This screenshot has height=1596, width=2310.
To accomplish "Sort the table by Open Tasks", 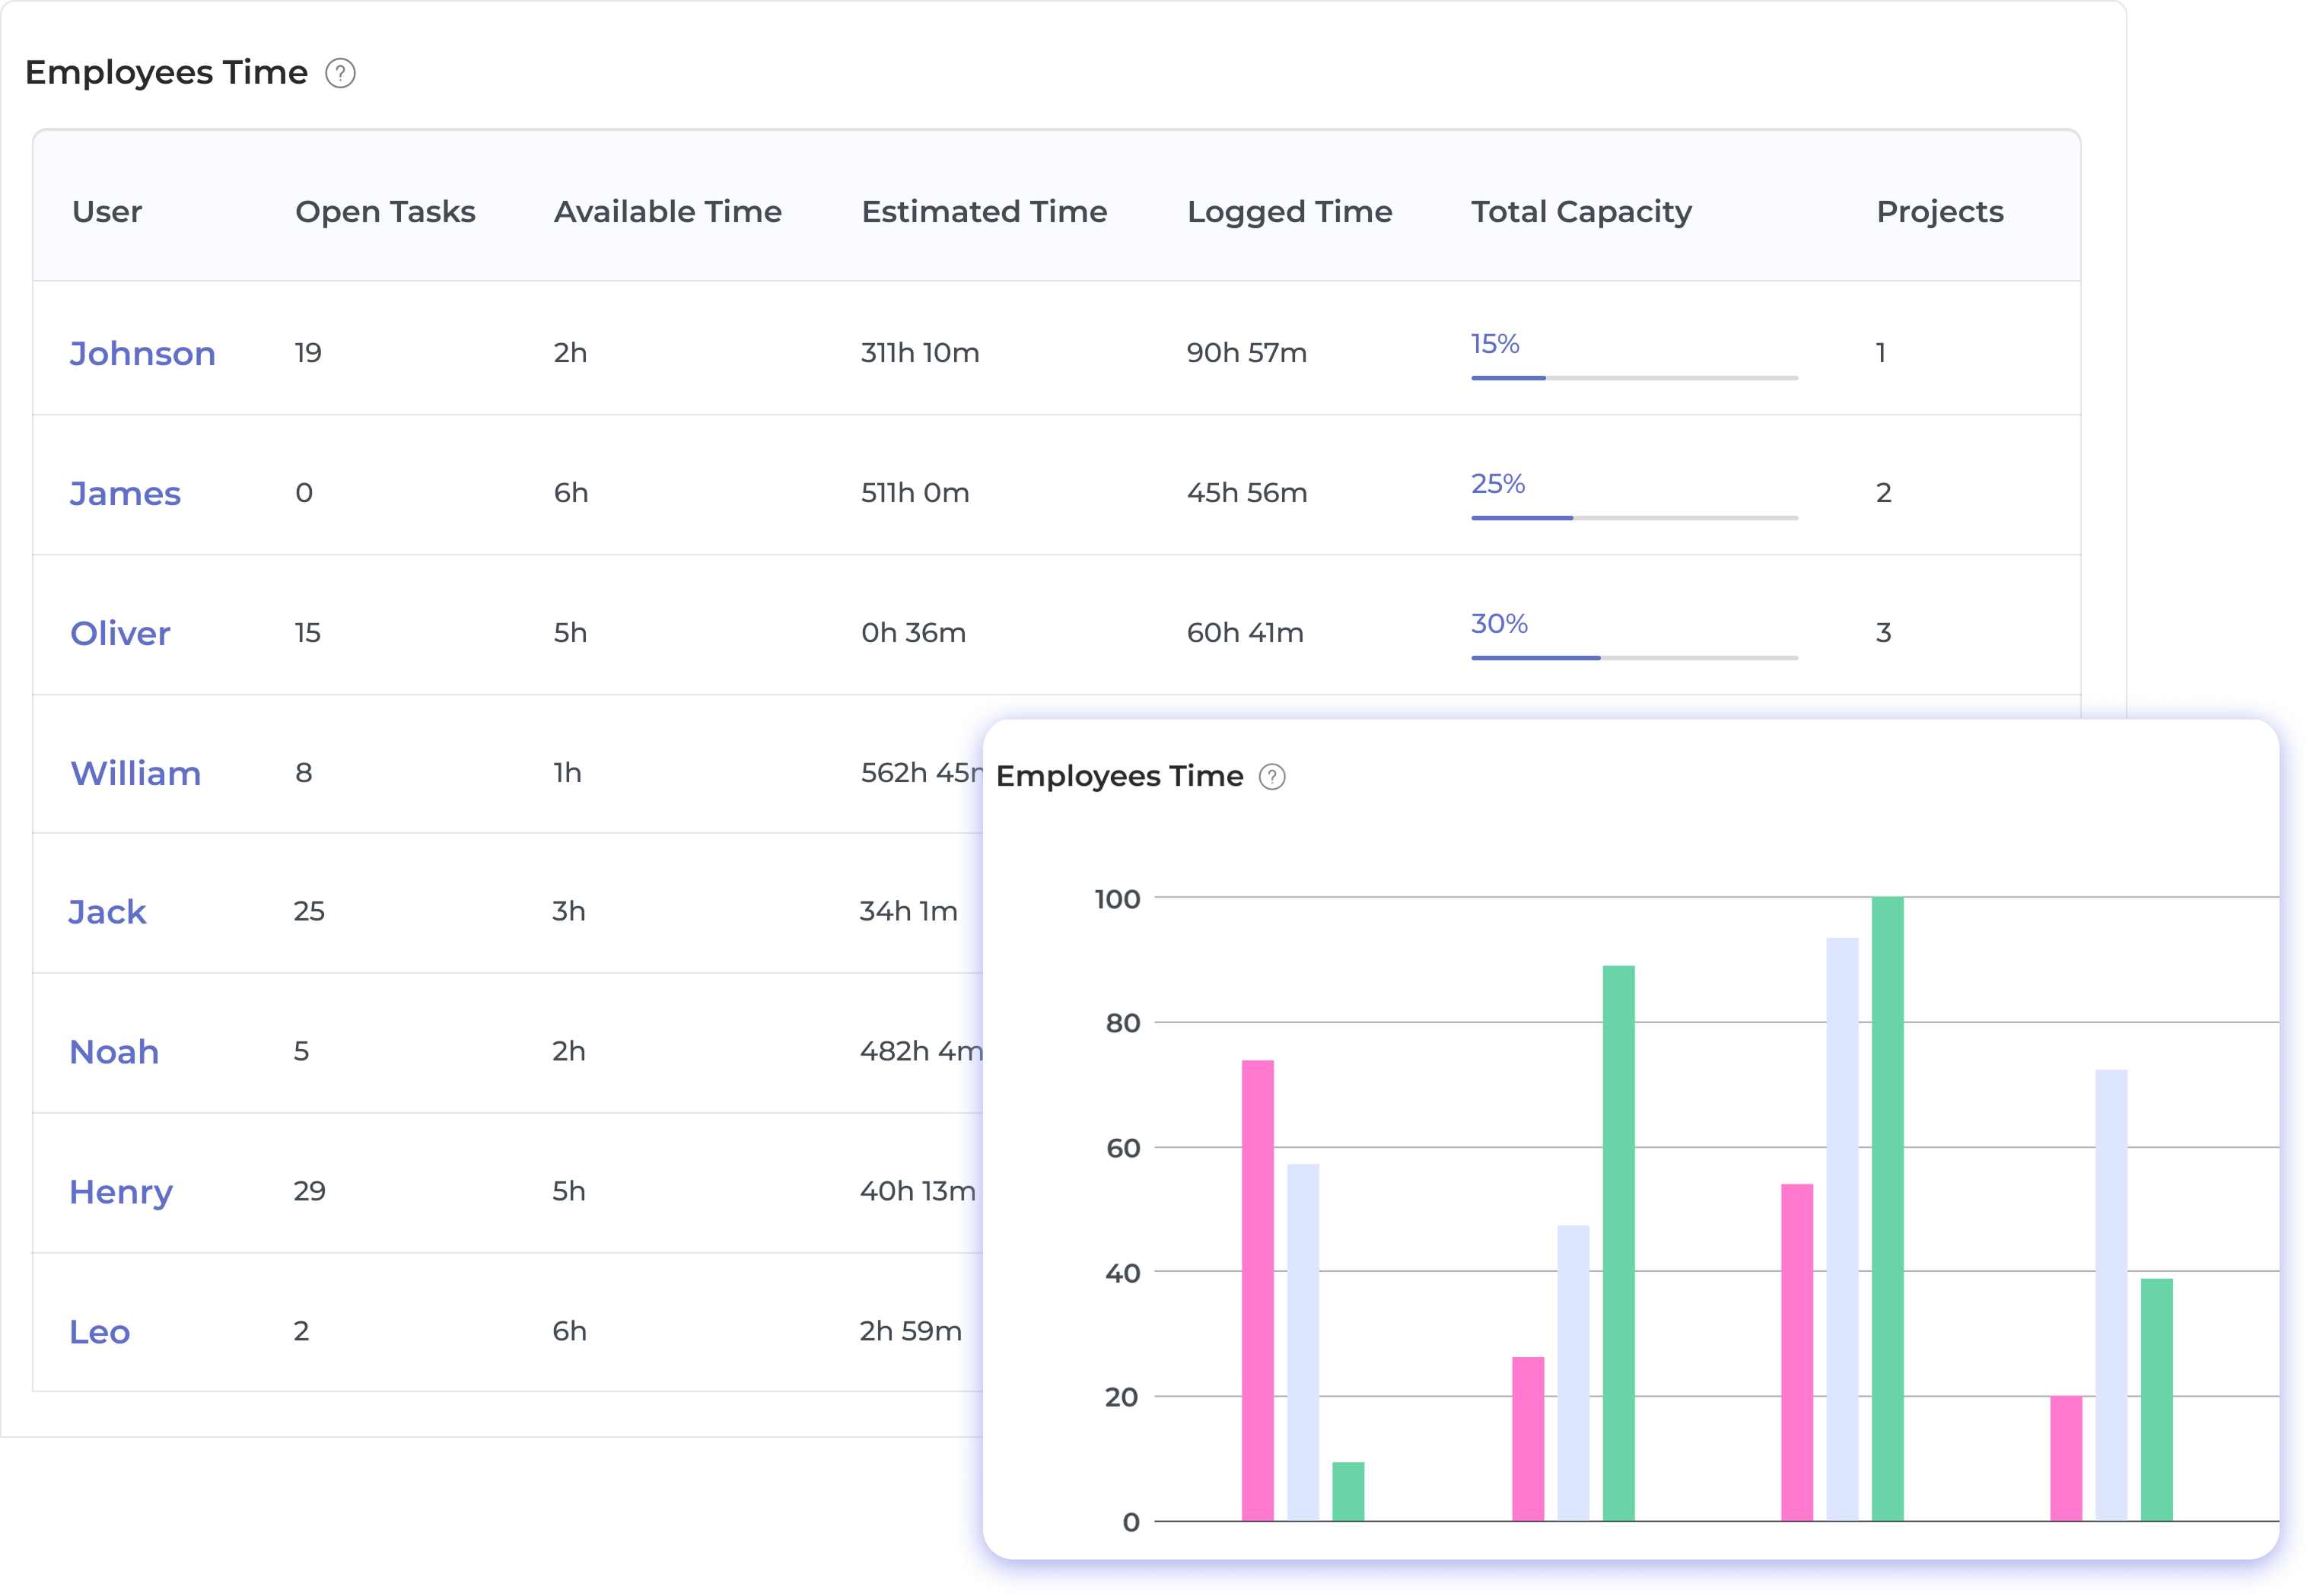I will pyautogui.click(x=384, y=211).
